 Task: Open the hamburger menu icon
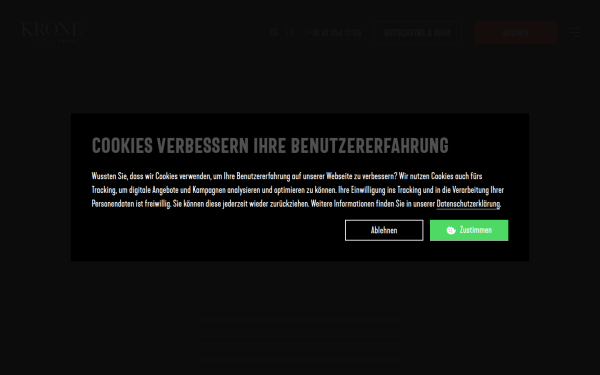574,32
